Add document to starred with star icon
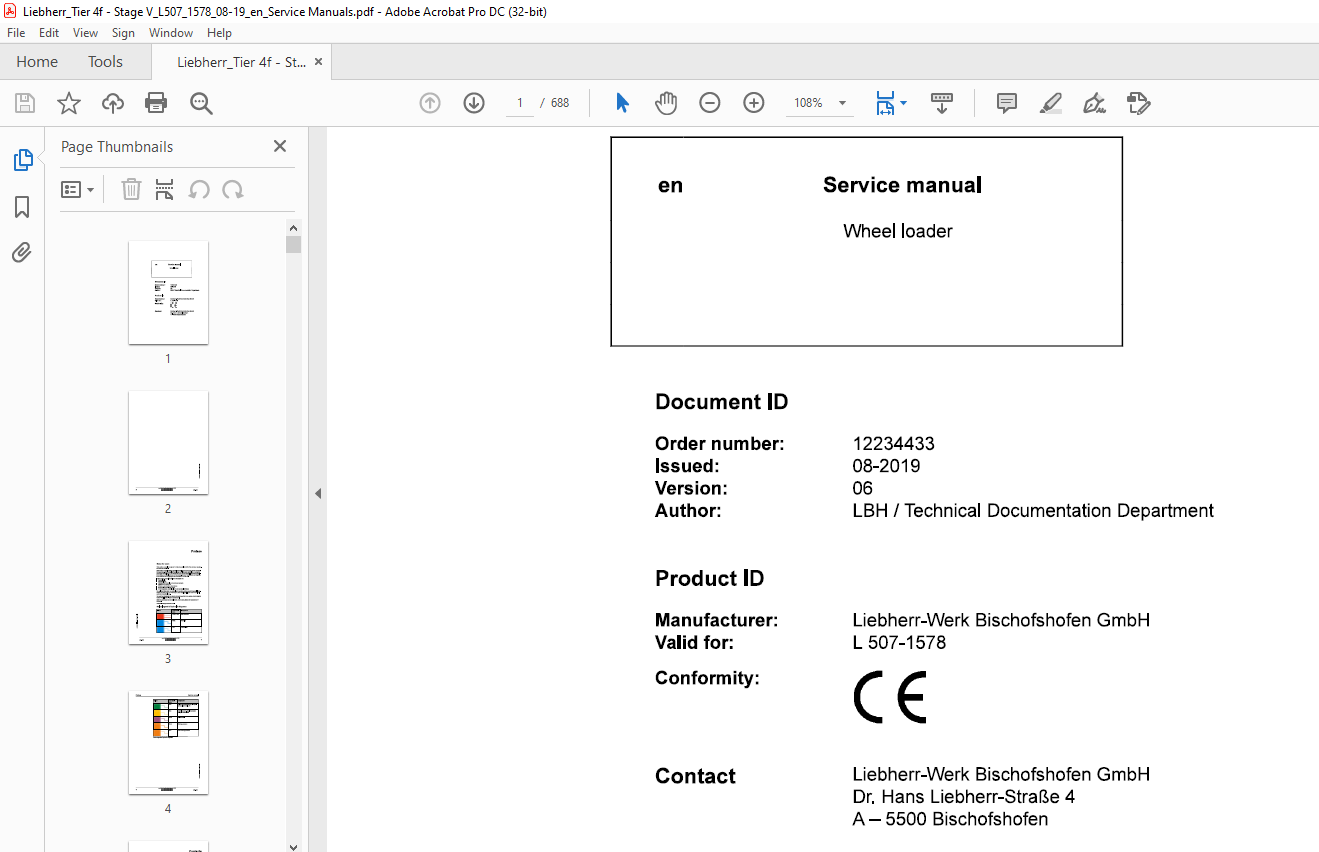Viewport: 1319px width, 852px height. pos(68,103)
